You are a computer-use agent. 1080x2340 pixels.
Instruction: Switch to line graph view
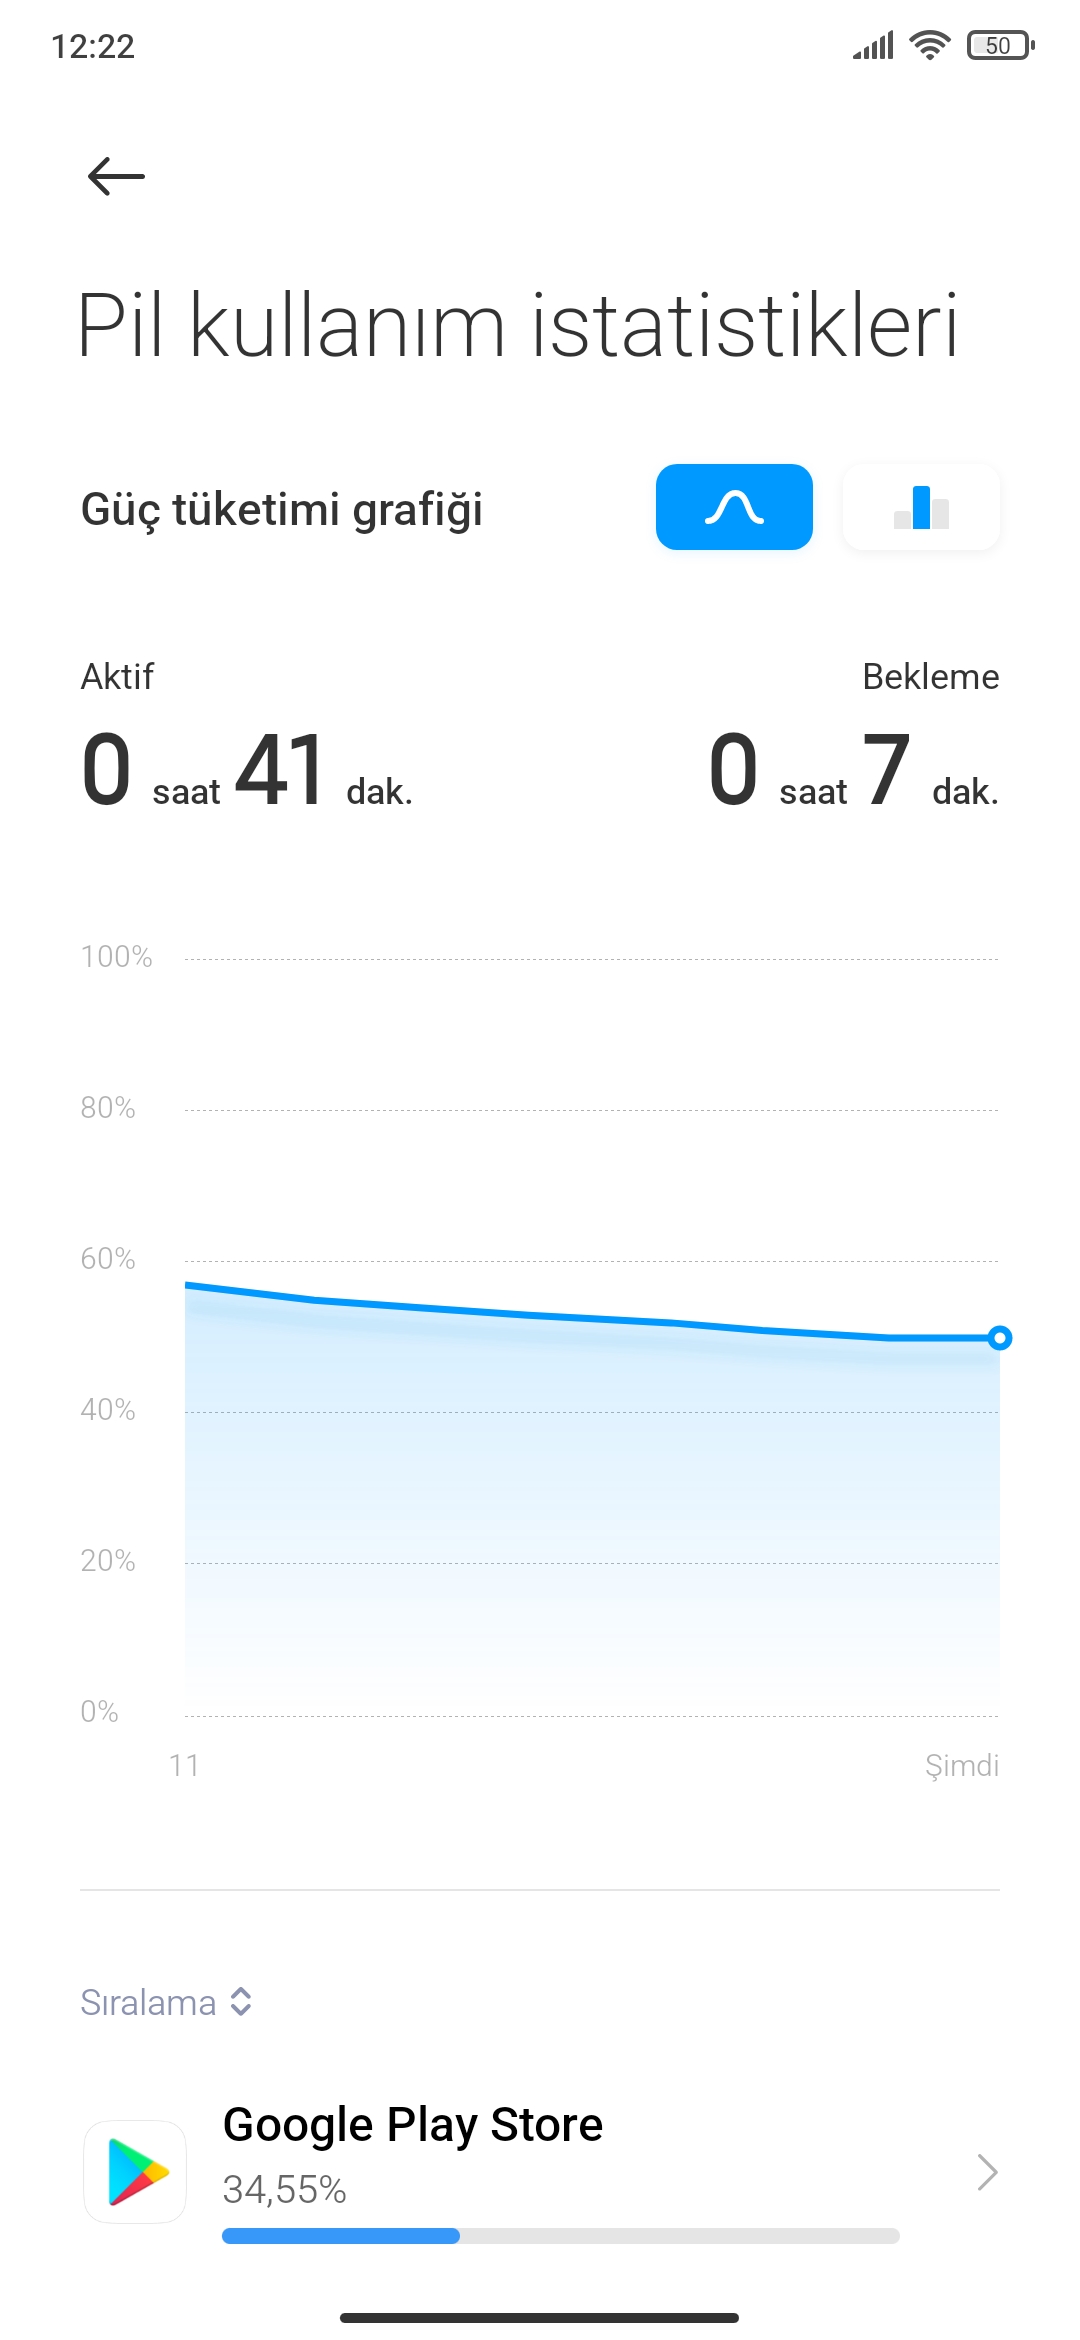[734, 507]
